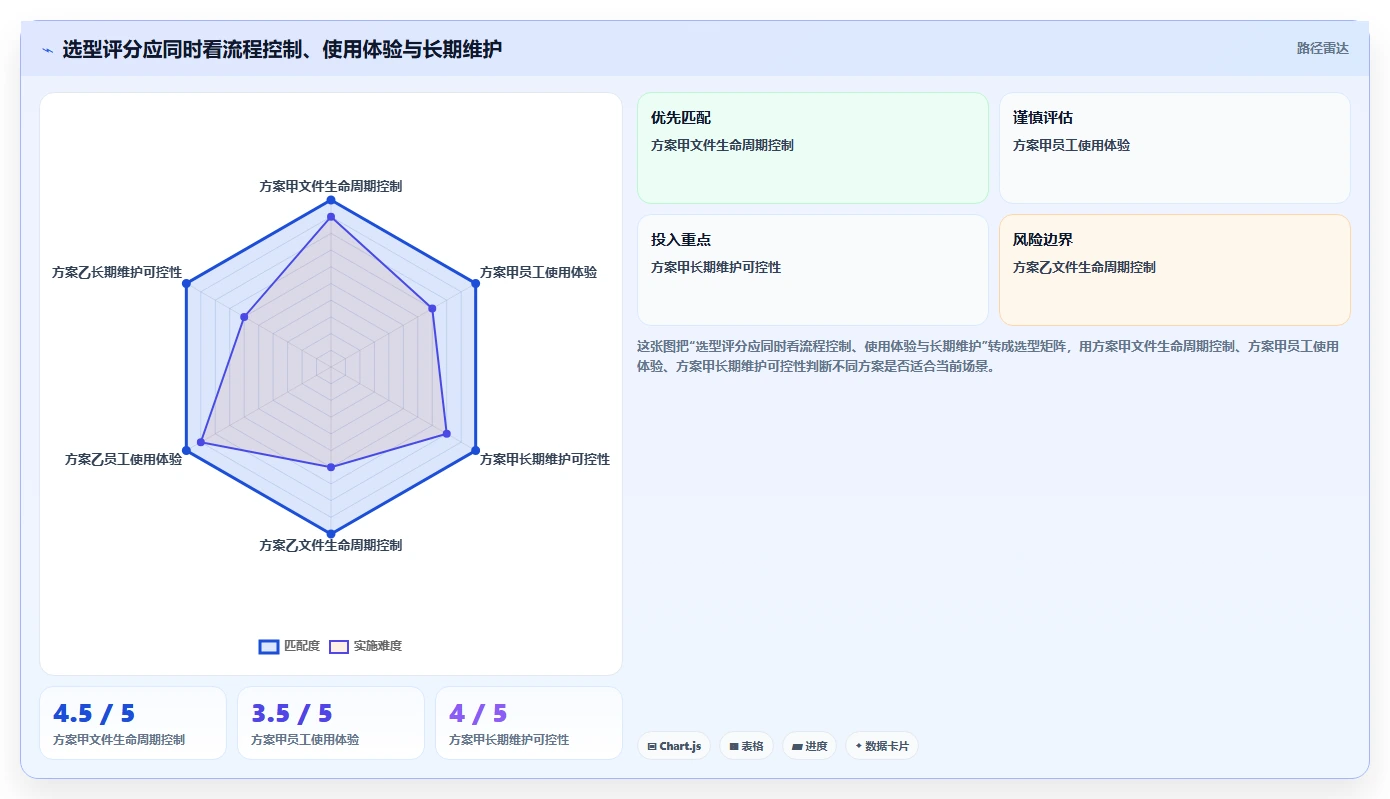Click the radar axis label 方案乙文件生命周期控制
Image resolution: width=1390 pixels, height=799 pixels.
click(331, 545)
